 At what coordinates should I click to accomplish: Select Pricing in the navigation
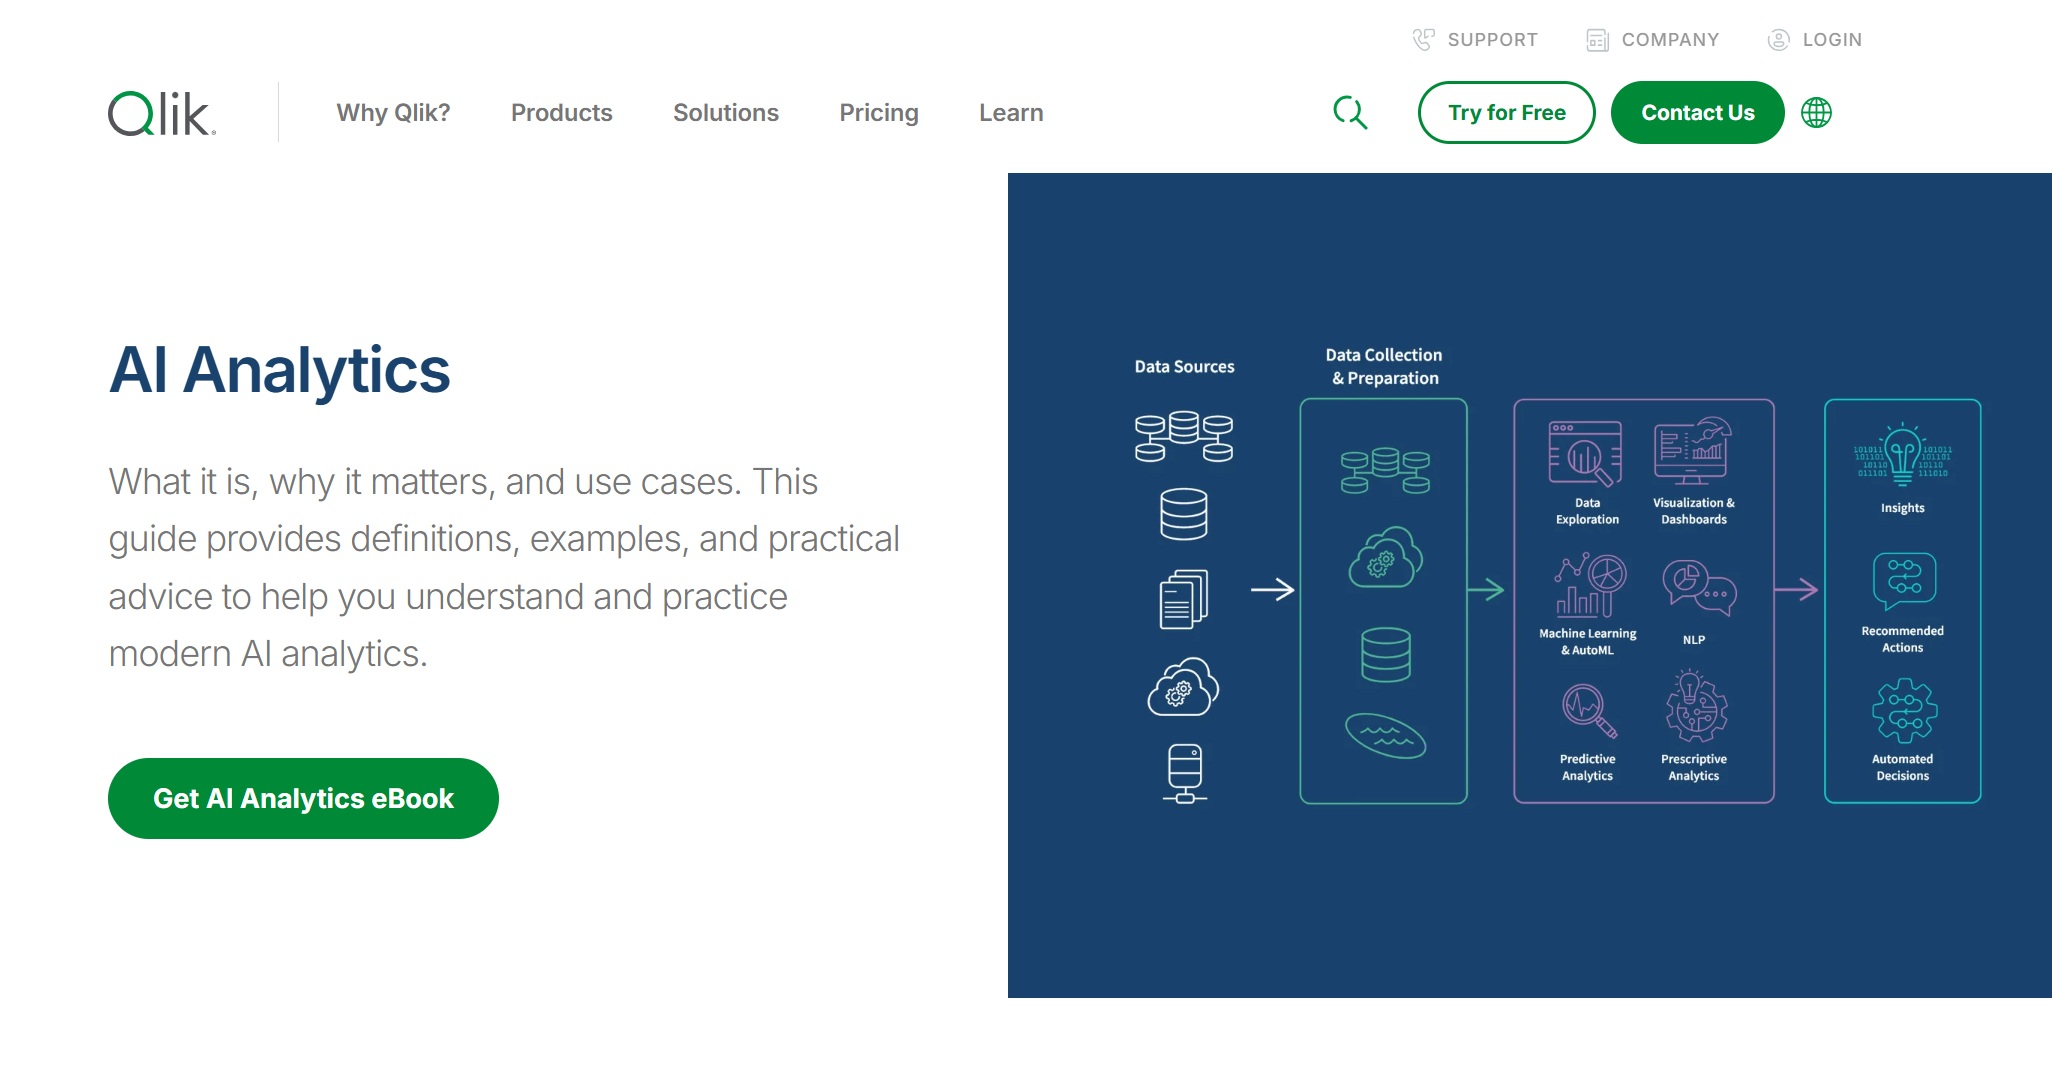(878, 112)
